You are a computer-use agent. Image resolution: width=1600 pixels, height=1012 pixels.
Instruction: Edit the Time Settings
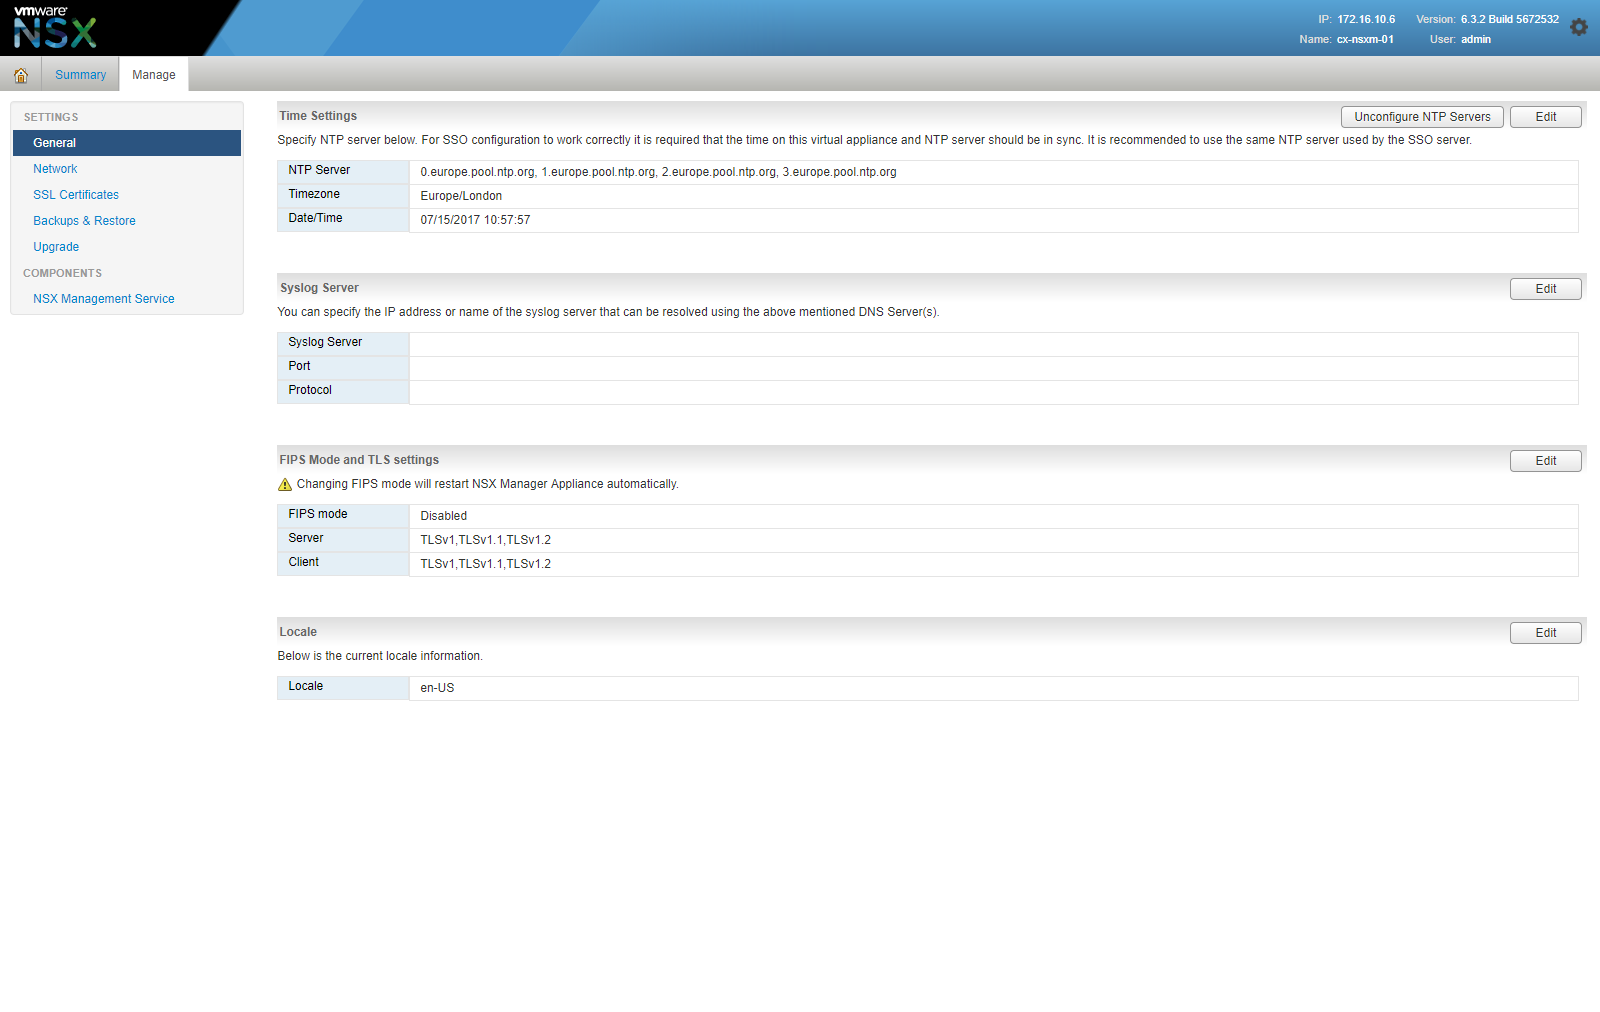pos(1545,117)
